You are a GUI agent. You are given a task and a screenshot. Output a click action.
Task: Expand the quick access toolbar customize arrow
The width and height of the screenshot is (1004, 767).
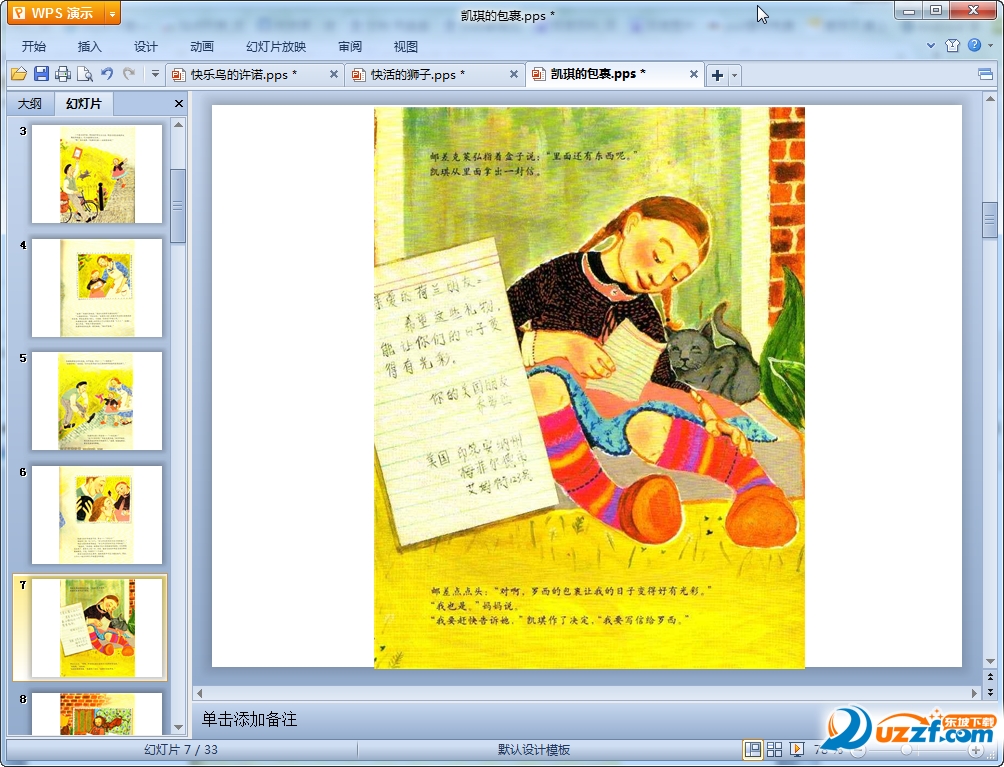pos(155,74)
